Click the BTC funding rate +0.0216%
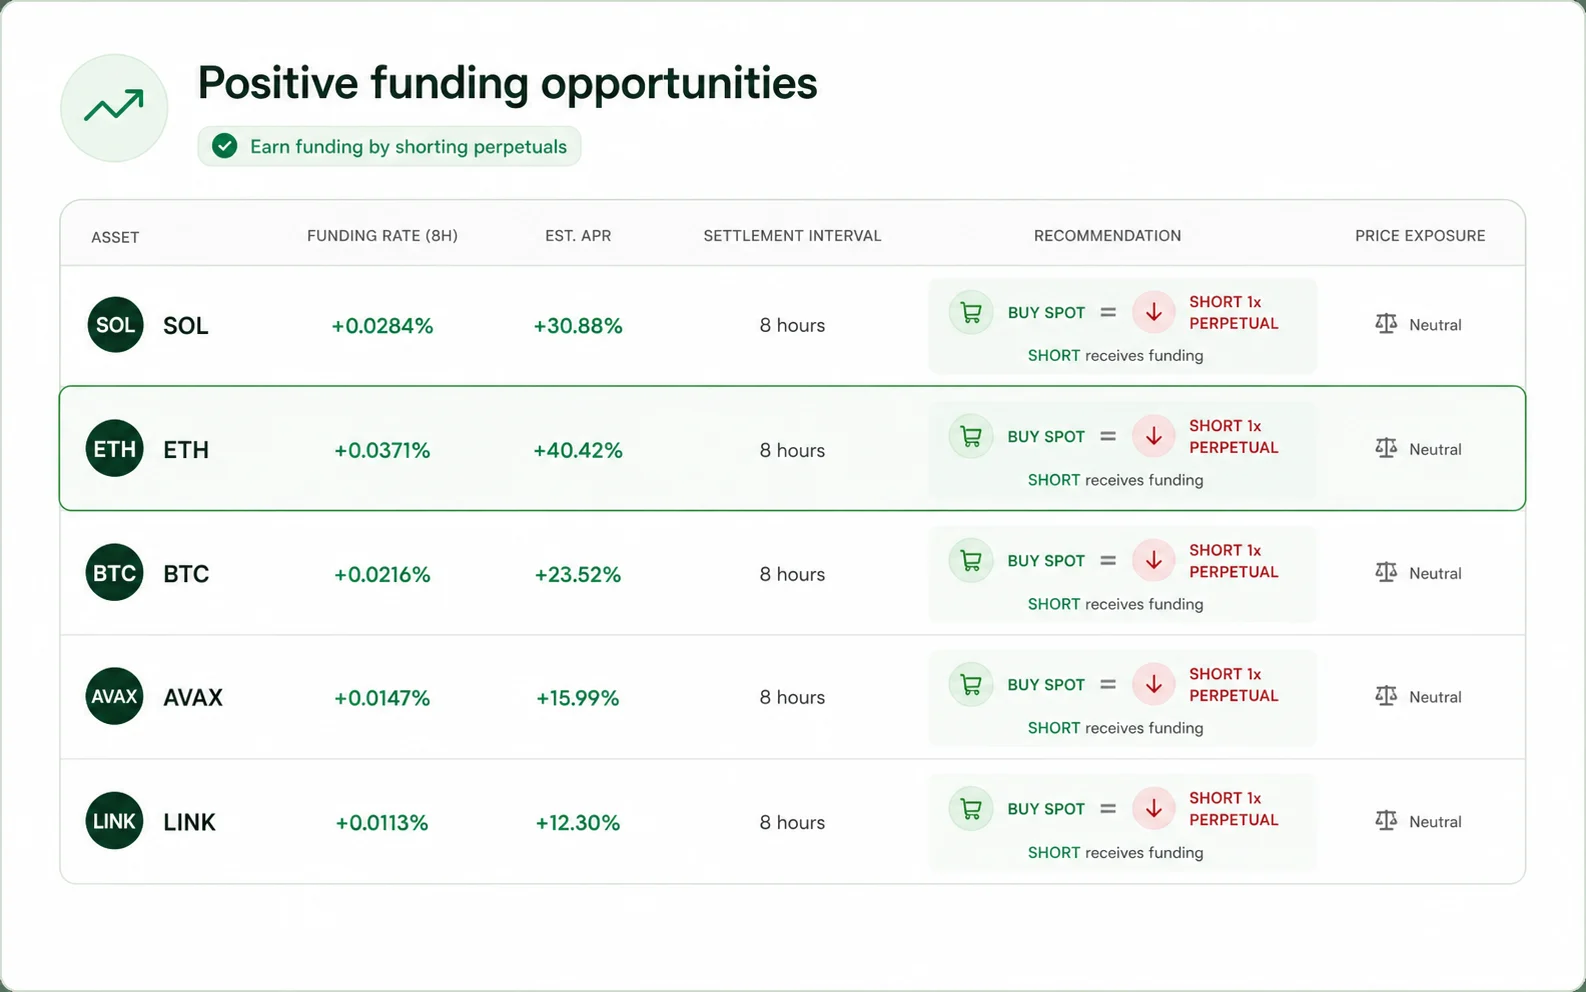The height and width of the screenshot is (992, 1586). (382, 574)
